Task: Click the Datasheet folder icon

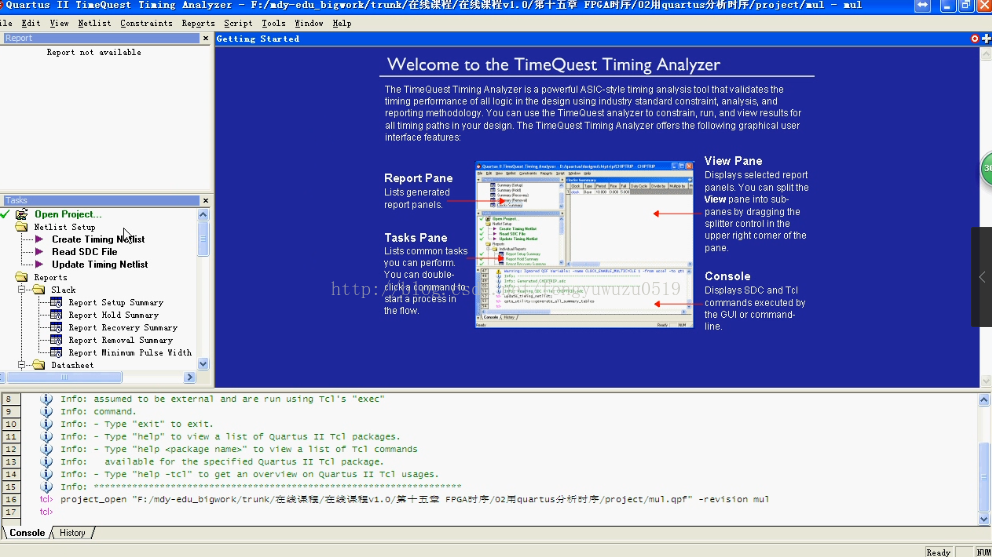Action: pyautogui.click(x=39, y=365)
